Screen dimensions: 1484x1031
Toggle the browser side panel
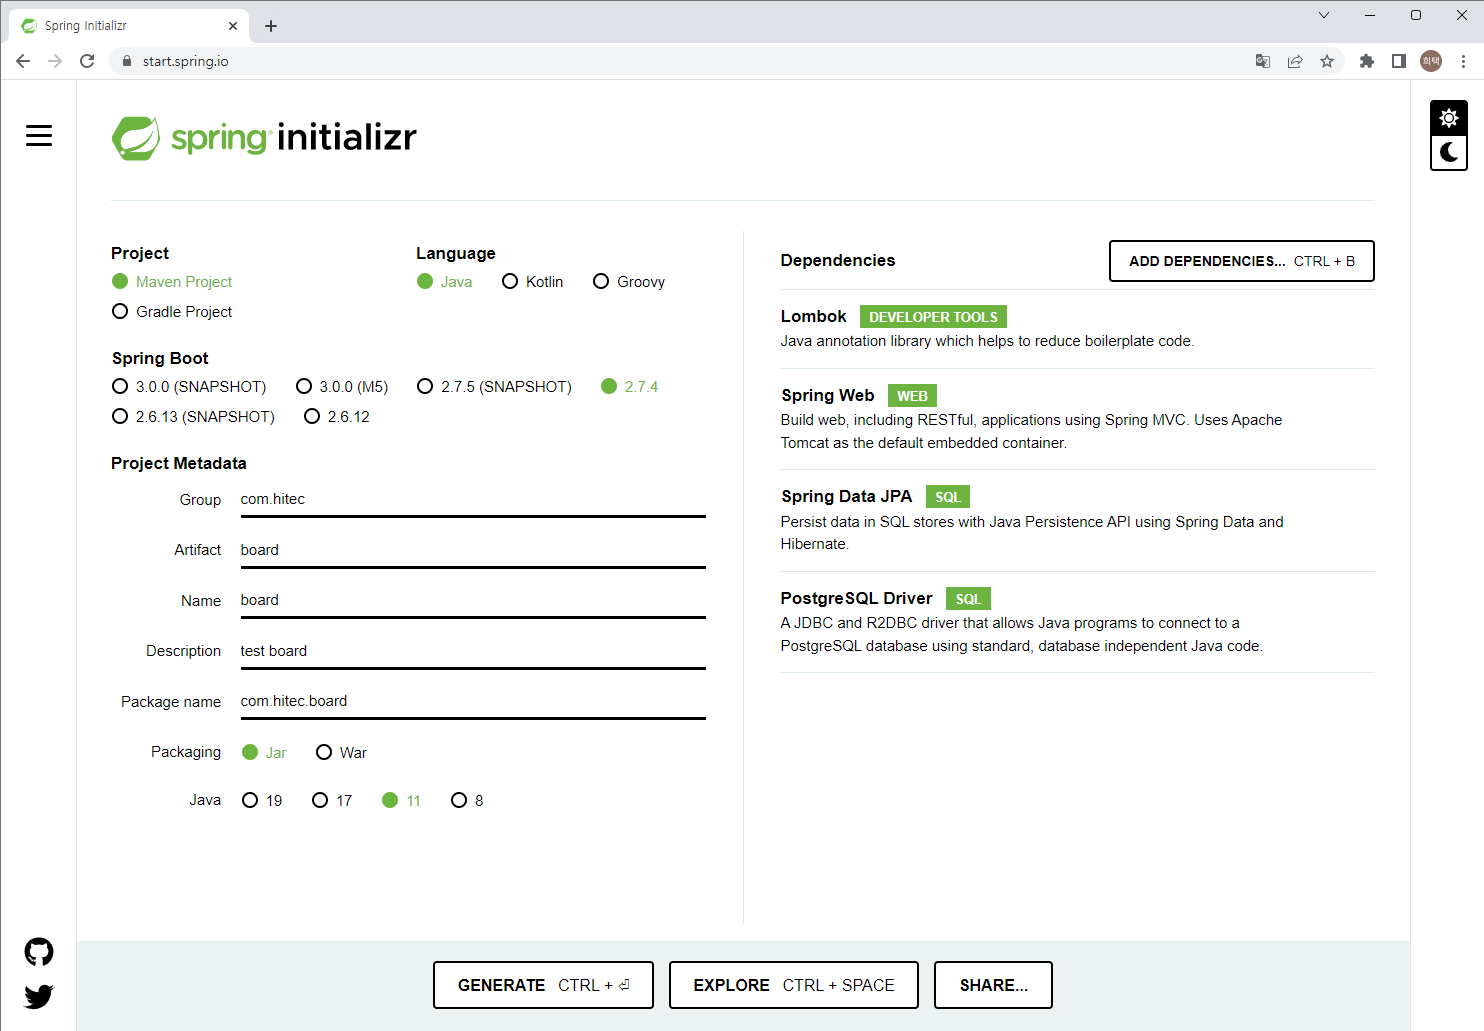point(1399,61)
